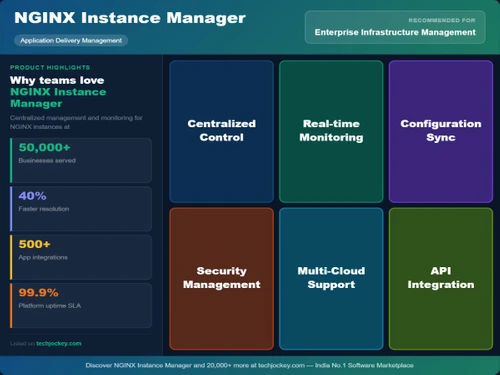500x375 pixels.
Task: Open the Configuration Sync card
Action: [x=441, y=131]
